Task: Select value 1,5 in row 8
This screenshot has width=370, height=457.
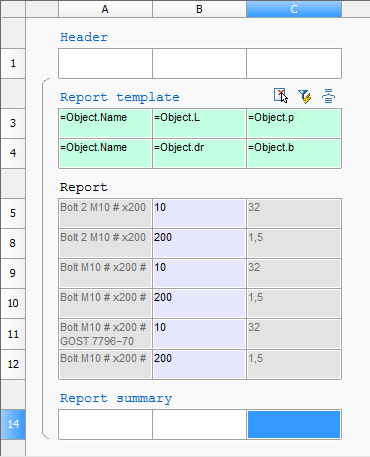Action: pyautogui.click(x=294, y=243)
